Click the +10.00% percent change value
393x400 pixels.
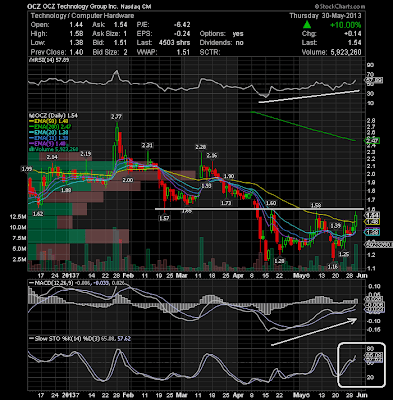pos(345,25)
